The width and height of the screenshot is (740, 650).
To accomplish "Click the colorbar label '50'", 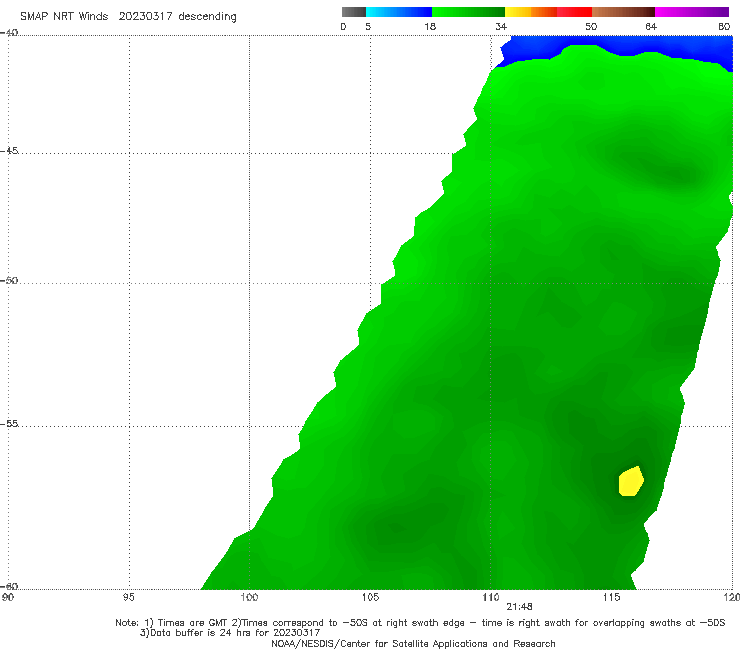I will (591, 26).
